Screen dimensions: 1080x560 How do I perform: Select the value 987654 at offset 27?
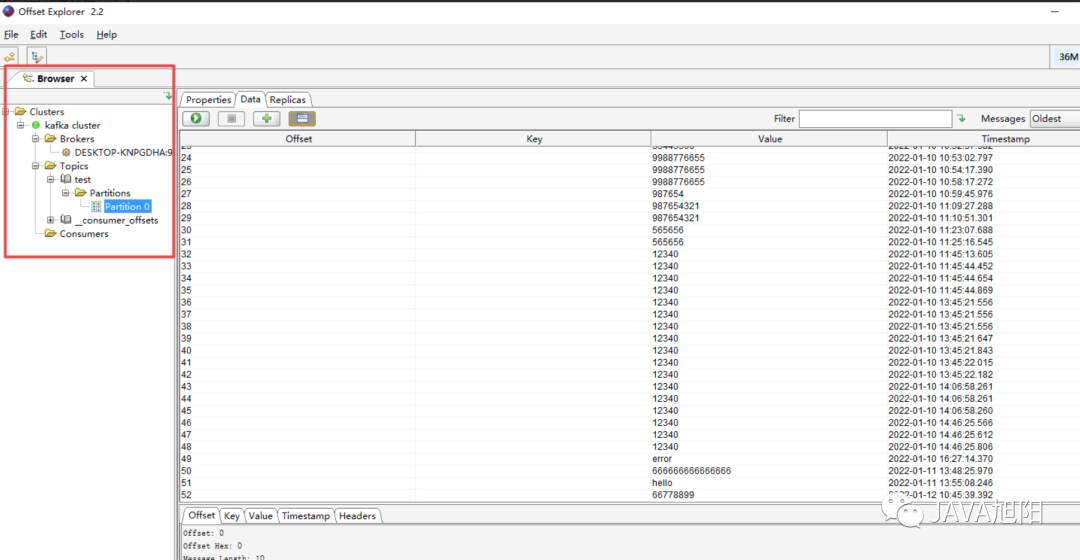pos(668,194)
